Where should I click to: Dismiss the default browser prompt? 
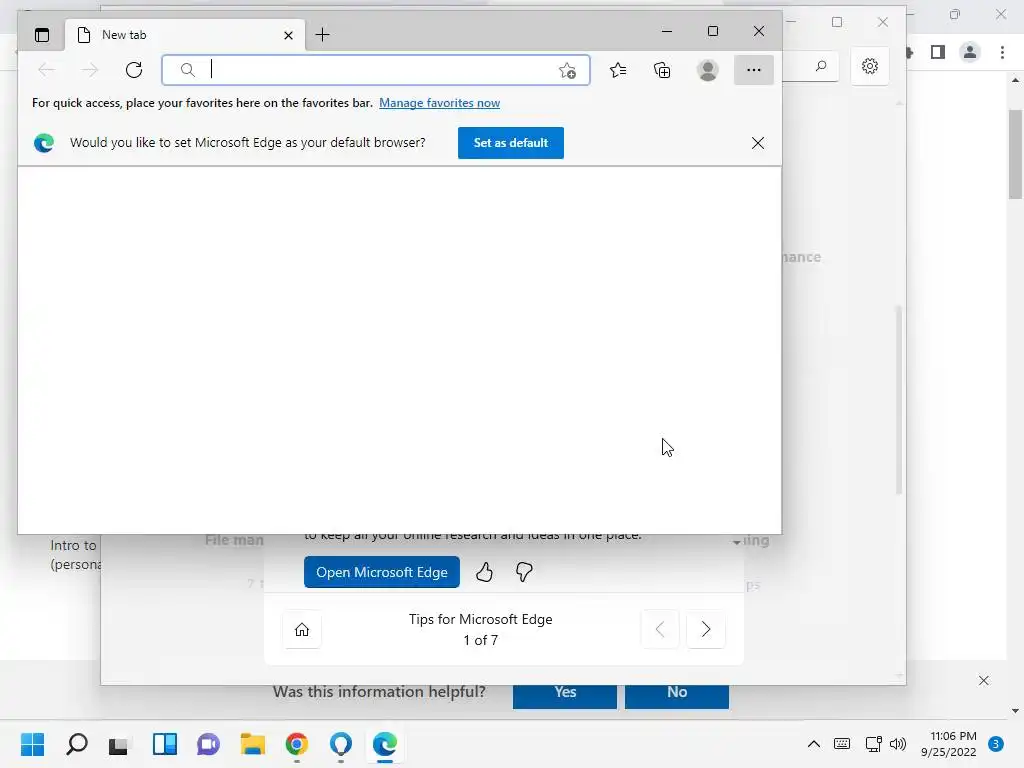click(x=758, y=143)
